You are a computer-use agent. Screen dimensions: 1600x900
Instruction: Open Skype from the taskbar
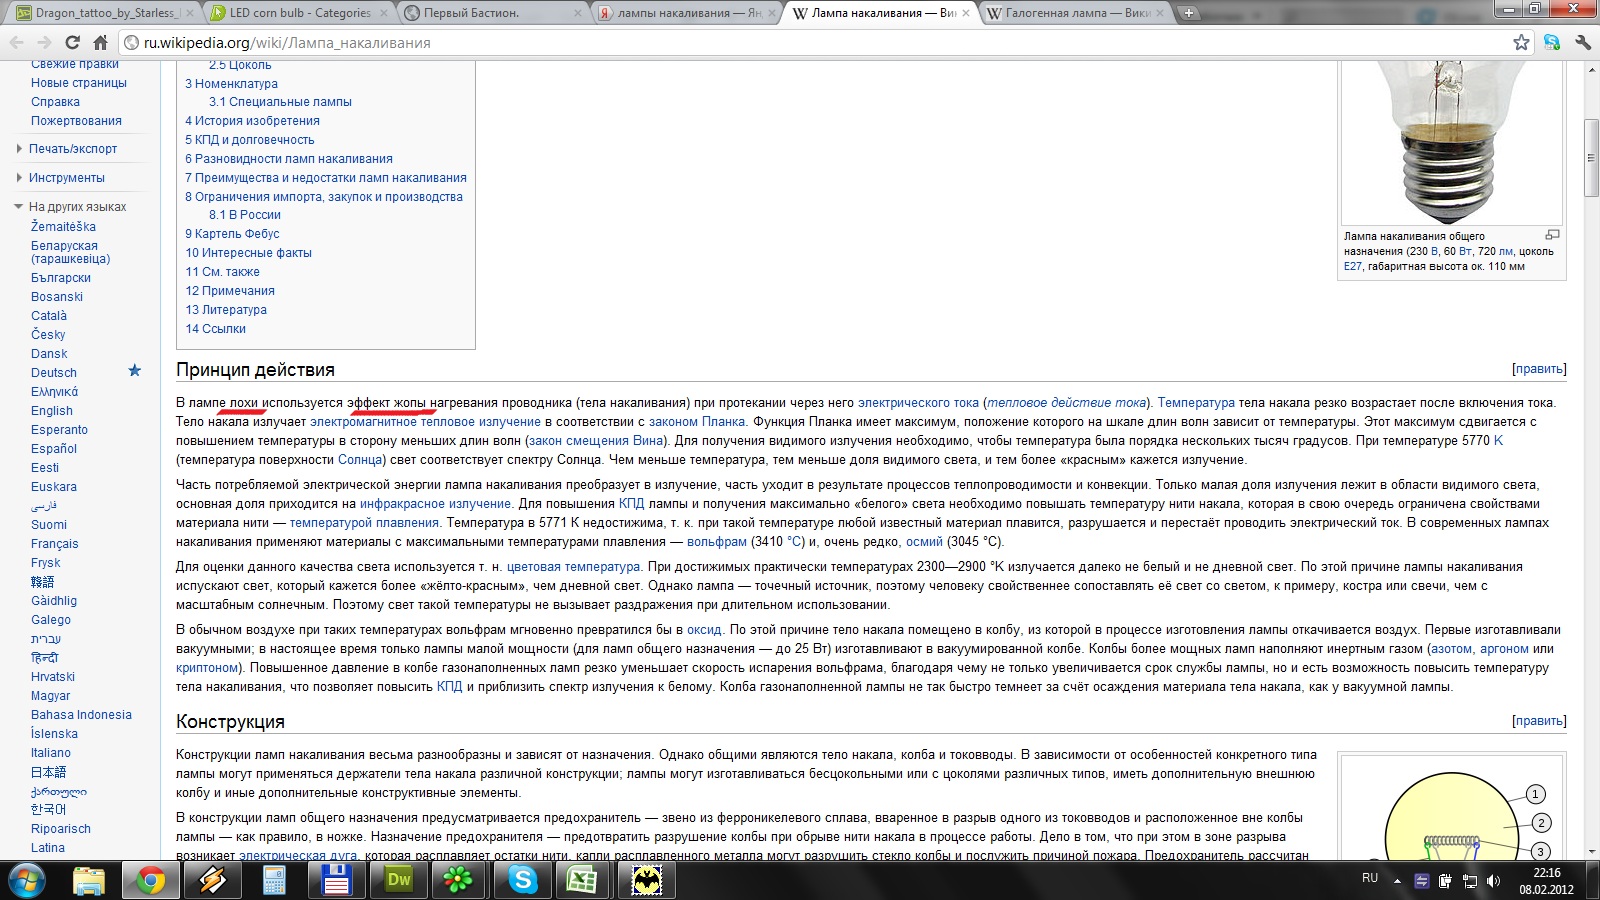coord(522,880)
